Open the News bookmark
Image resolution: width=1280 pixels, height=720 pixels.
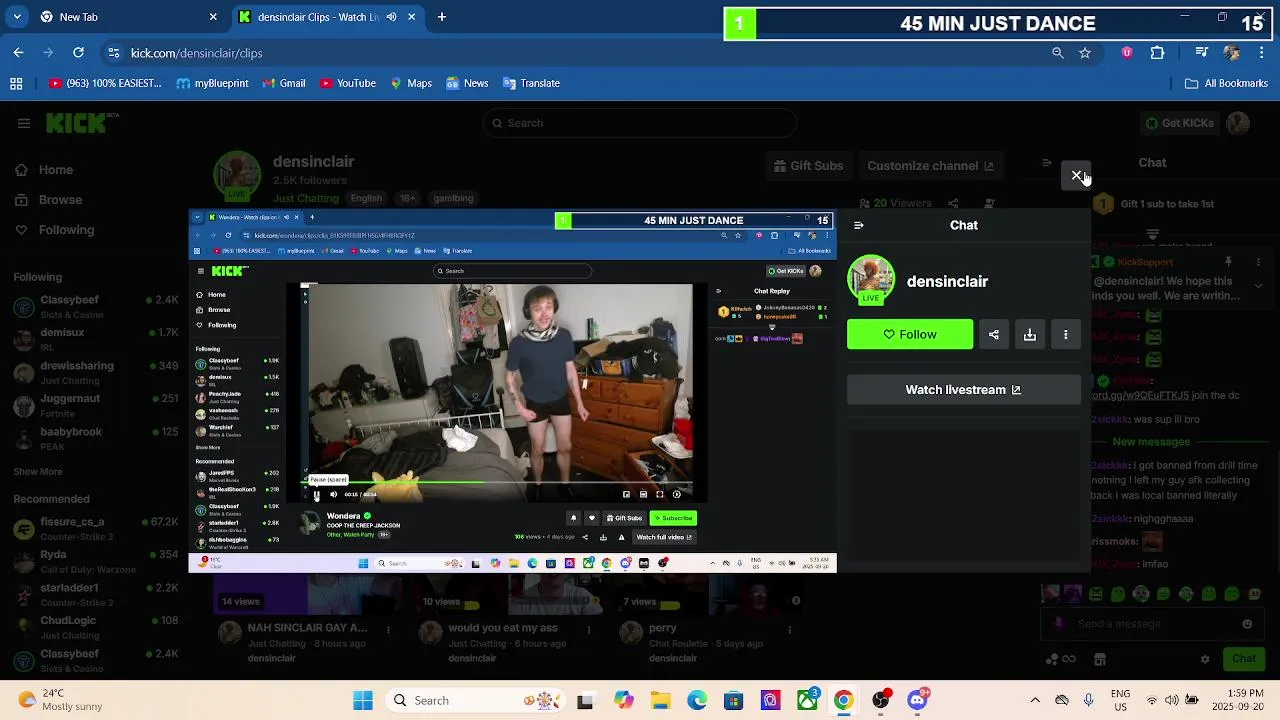(467, 83)
